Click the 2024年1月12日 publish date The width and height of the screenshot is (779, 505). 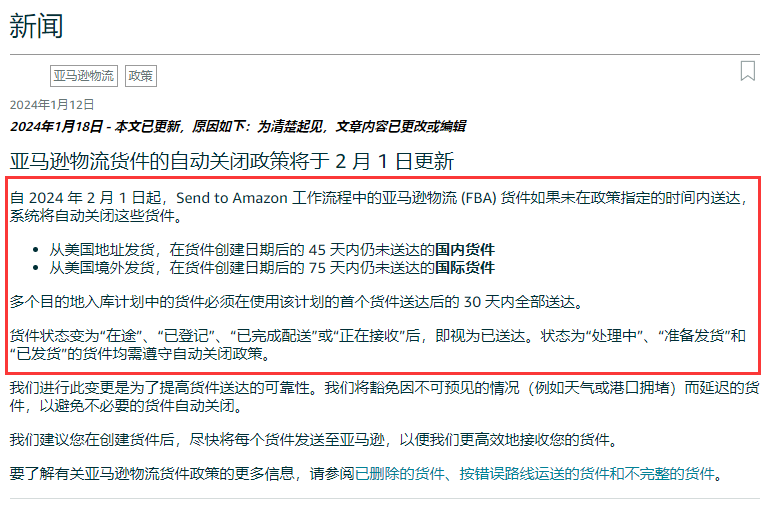pyautogui.click(x=52, y=105)
